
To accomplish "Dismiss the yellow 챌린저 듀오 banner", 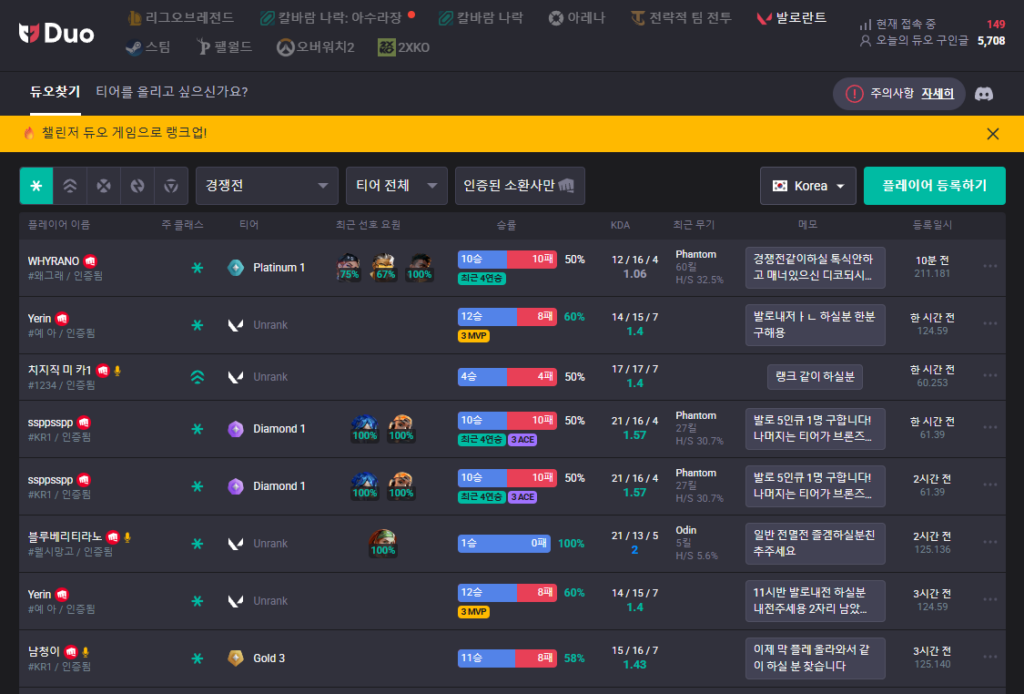I will (x=992, y=133).
